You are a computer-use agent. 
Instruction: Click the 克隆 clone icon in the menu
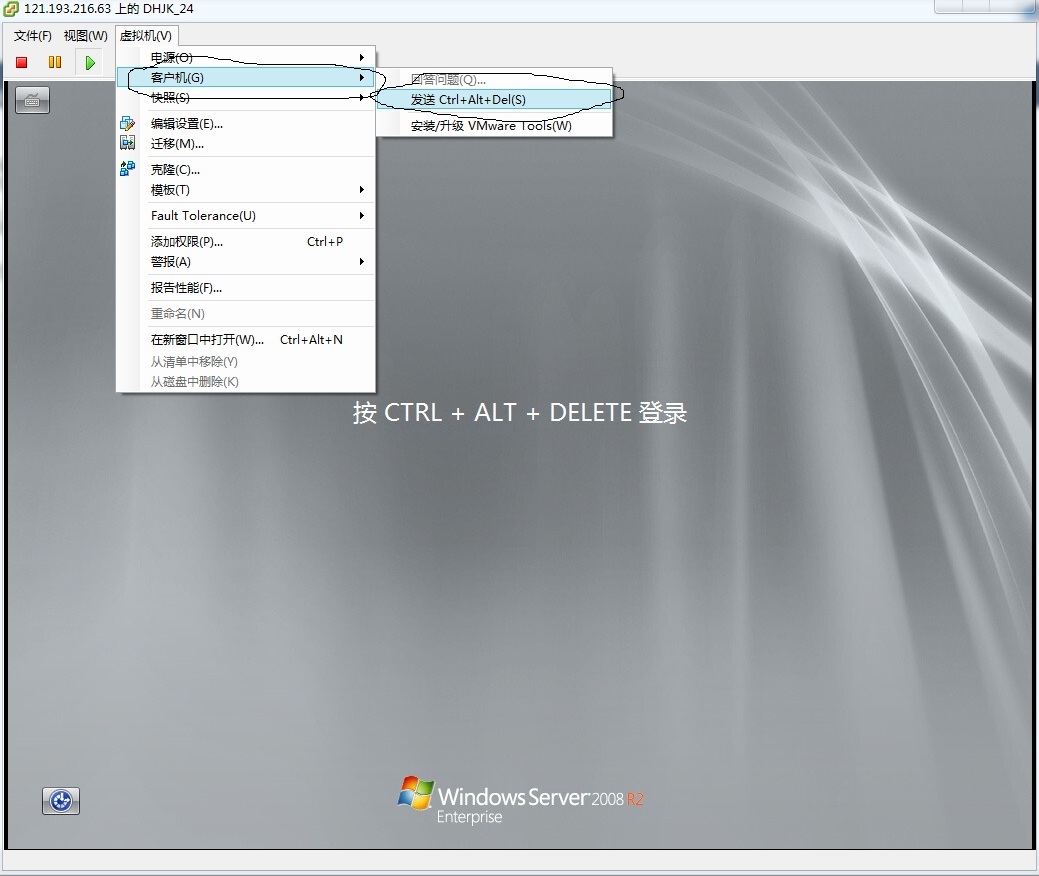click(127, 169)
